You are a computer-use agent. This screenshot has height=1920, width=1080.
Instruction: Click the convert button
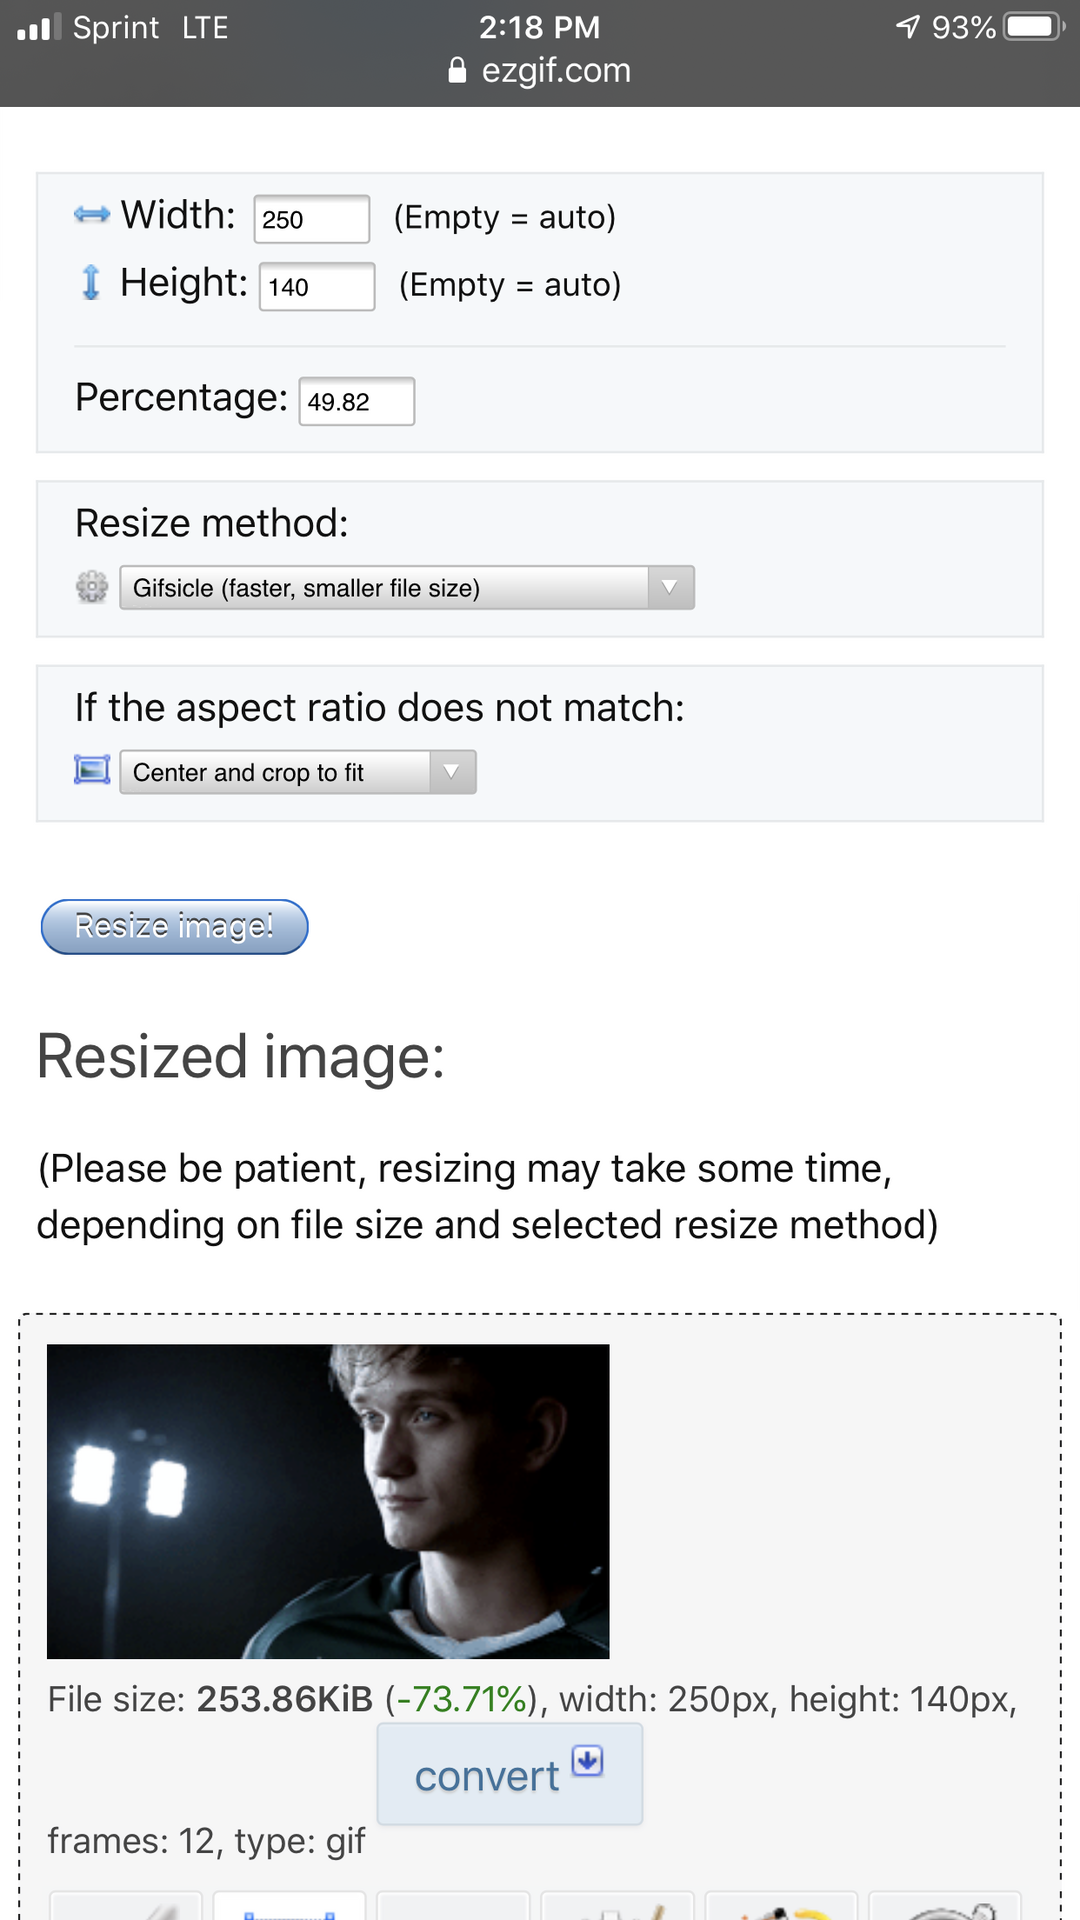[x=509, y=1775]
